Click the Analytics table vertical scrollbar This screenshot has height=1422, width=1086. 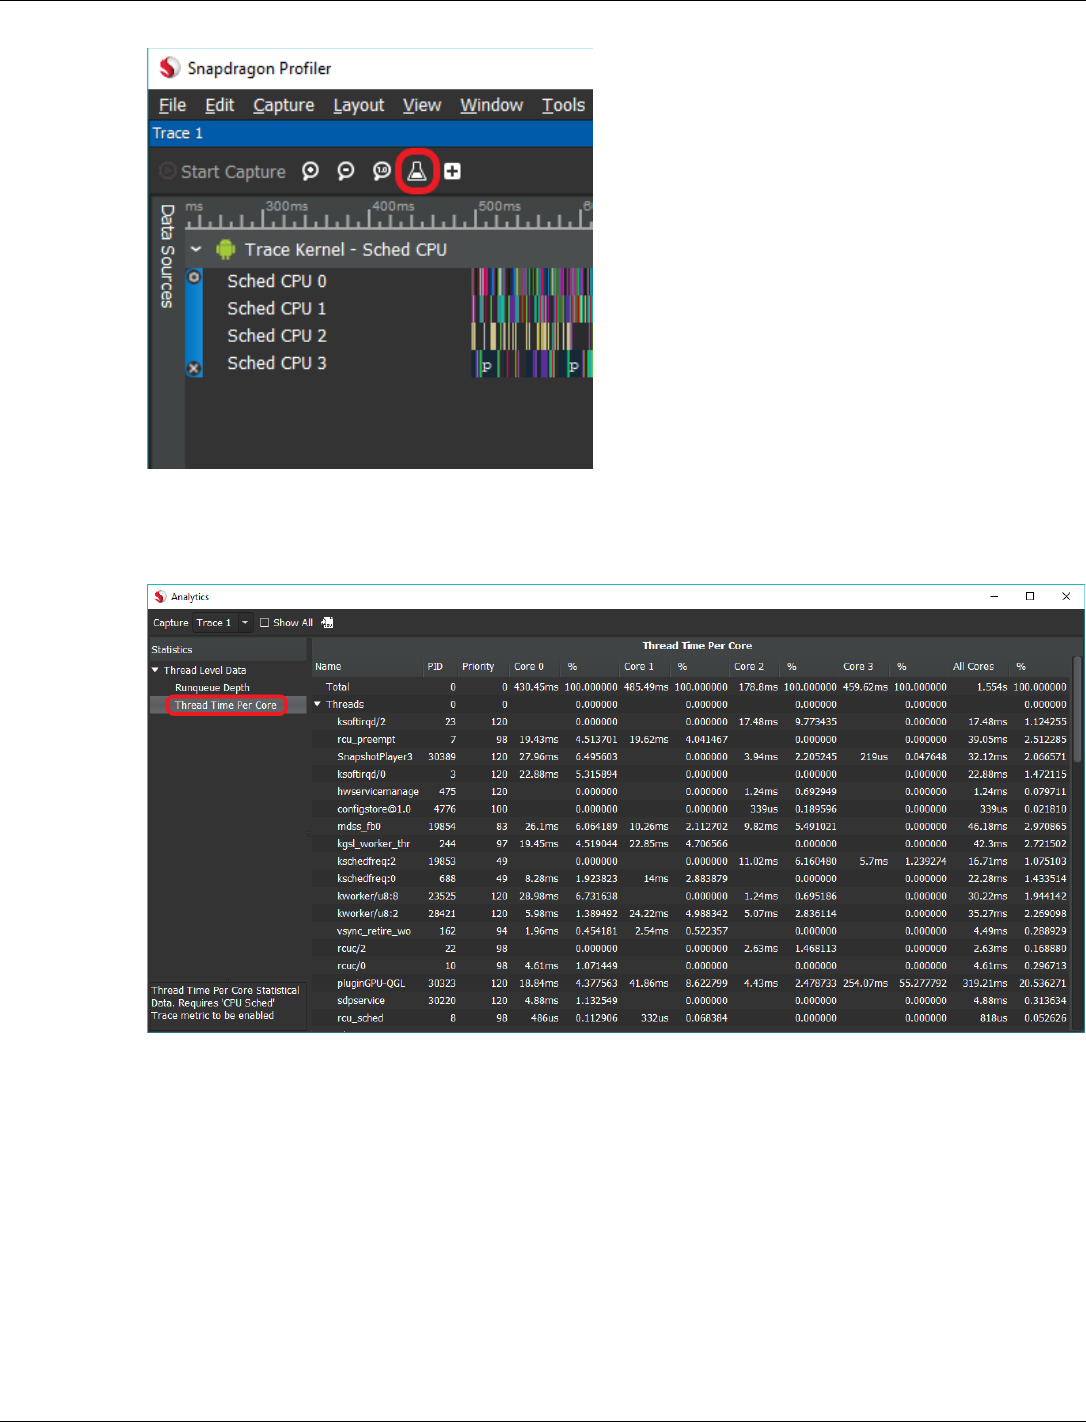[1077, 710]
